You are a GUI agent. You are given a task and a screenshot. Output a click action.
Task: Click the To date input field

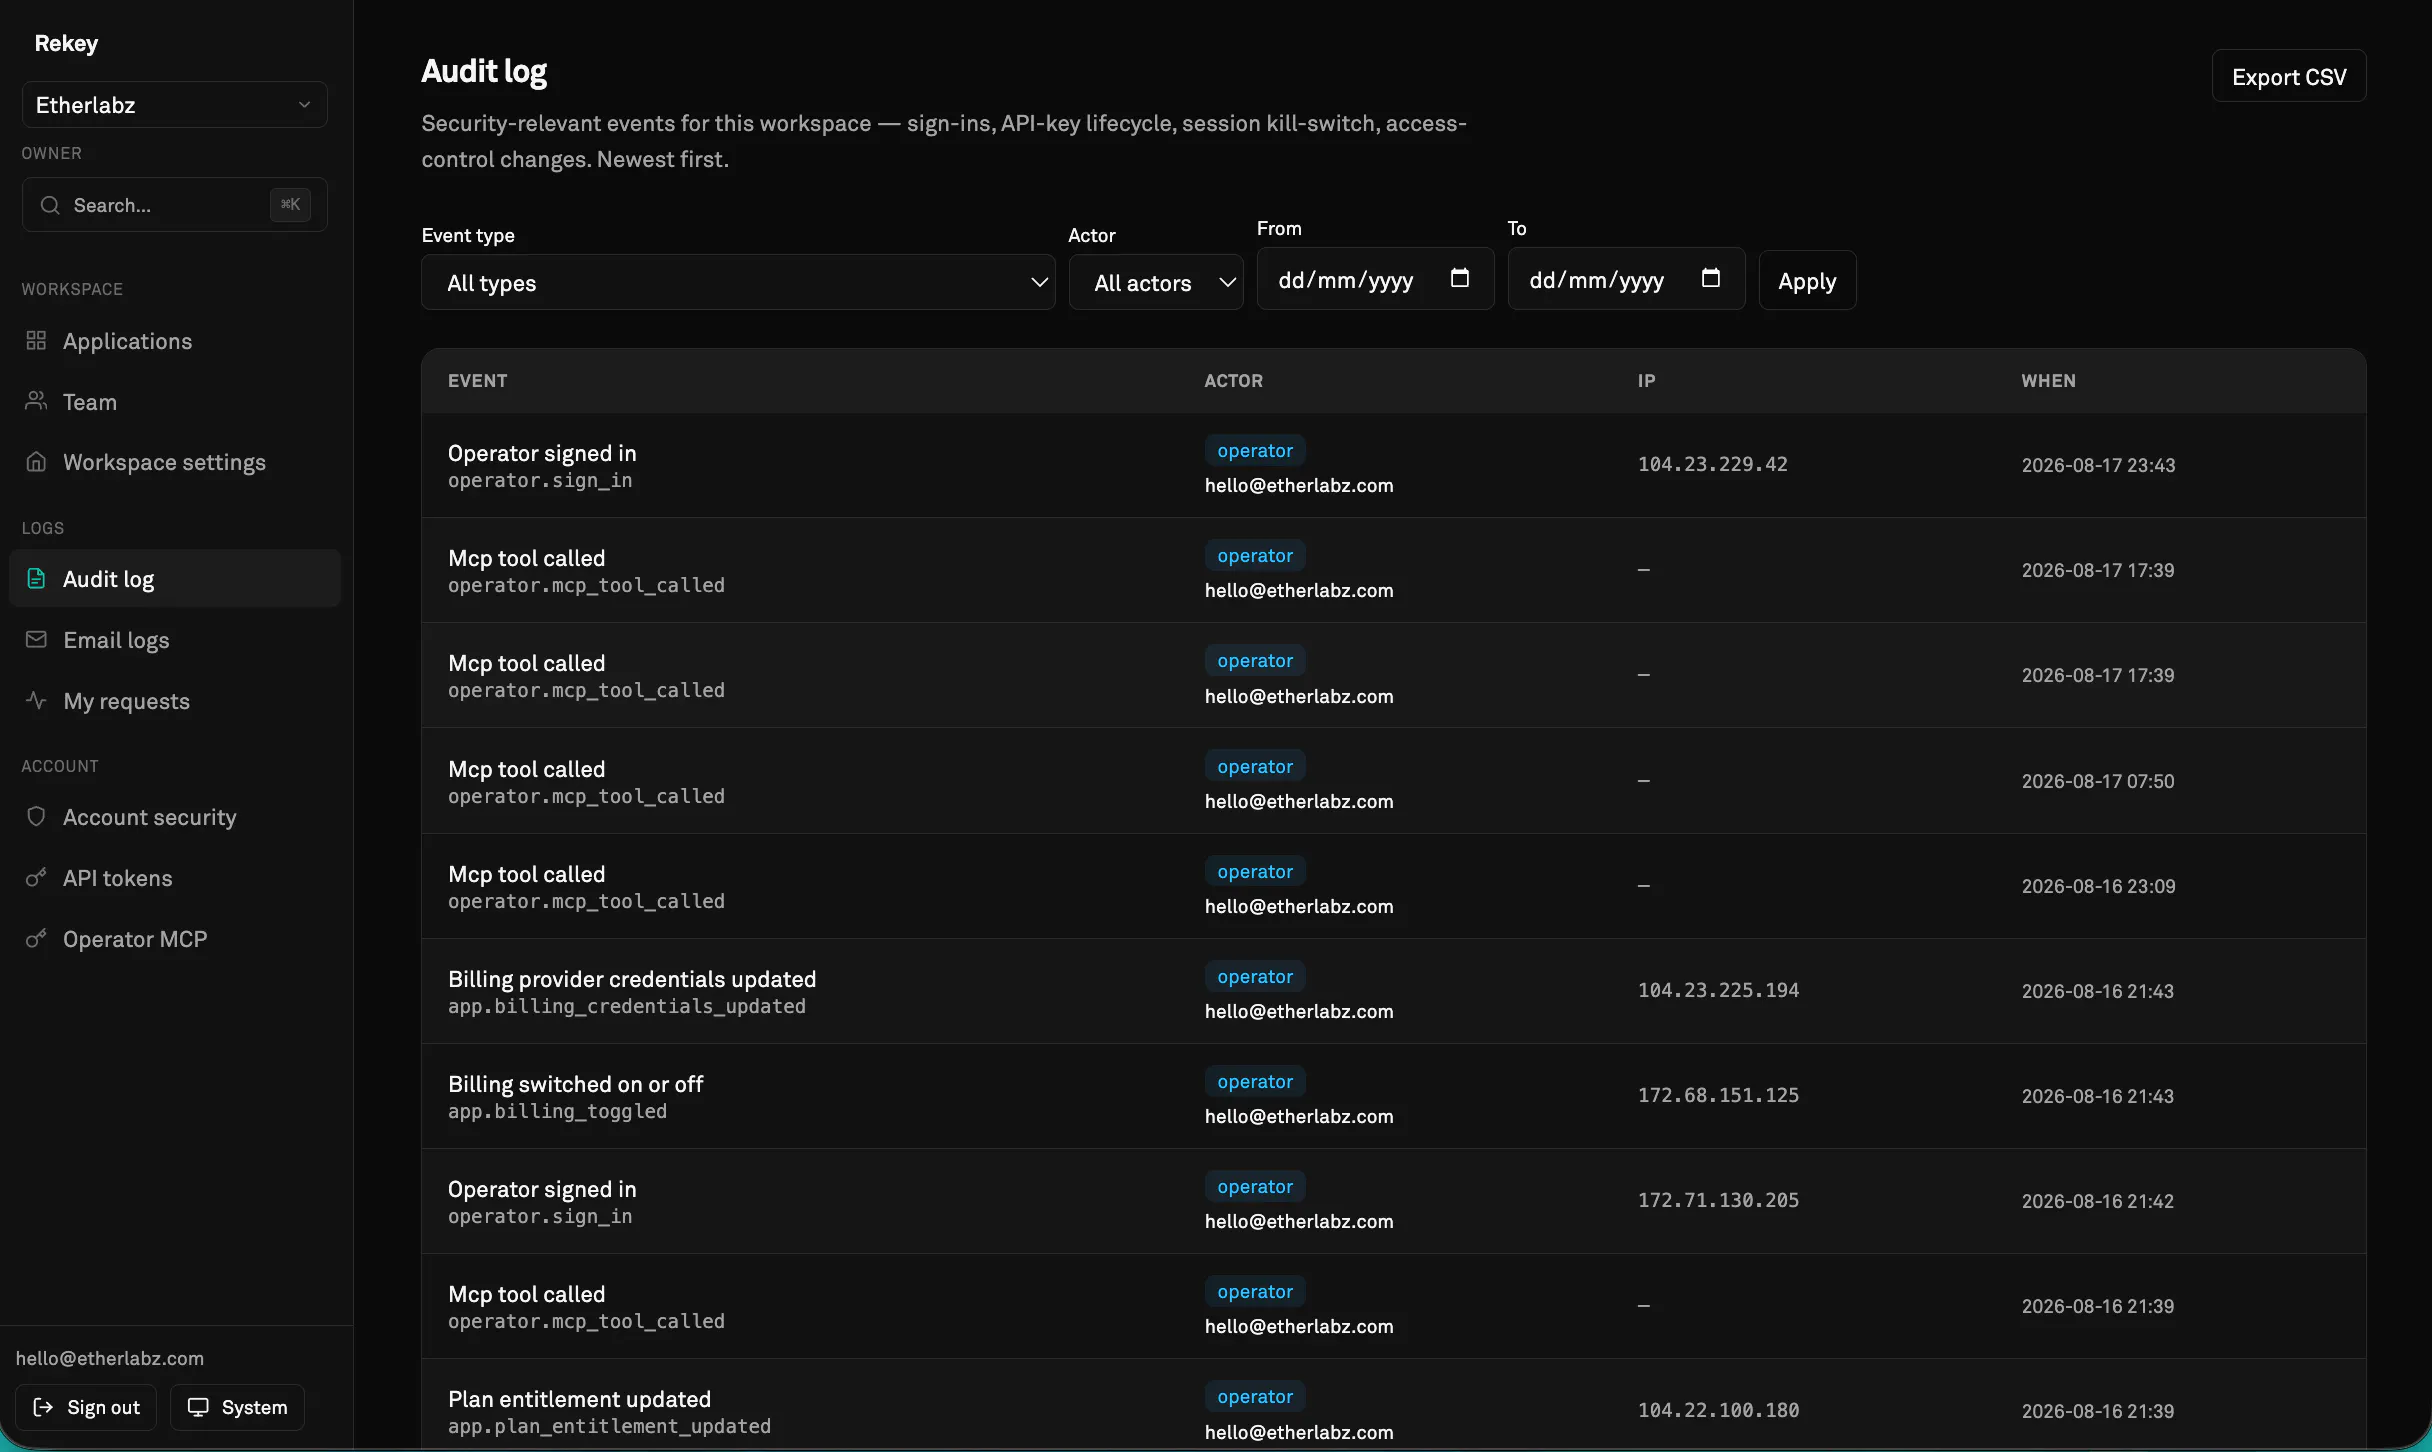pyautogui.click(x=1626, y=279)
